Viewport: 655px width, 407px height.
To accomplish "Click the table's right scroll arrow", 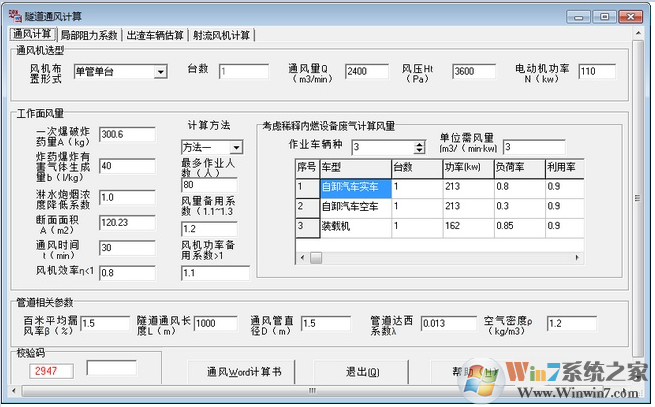I will click(x=577, y=257).
